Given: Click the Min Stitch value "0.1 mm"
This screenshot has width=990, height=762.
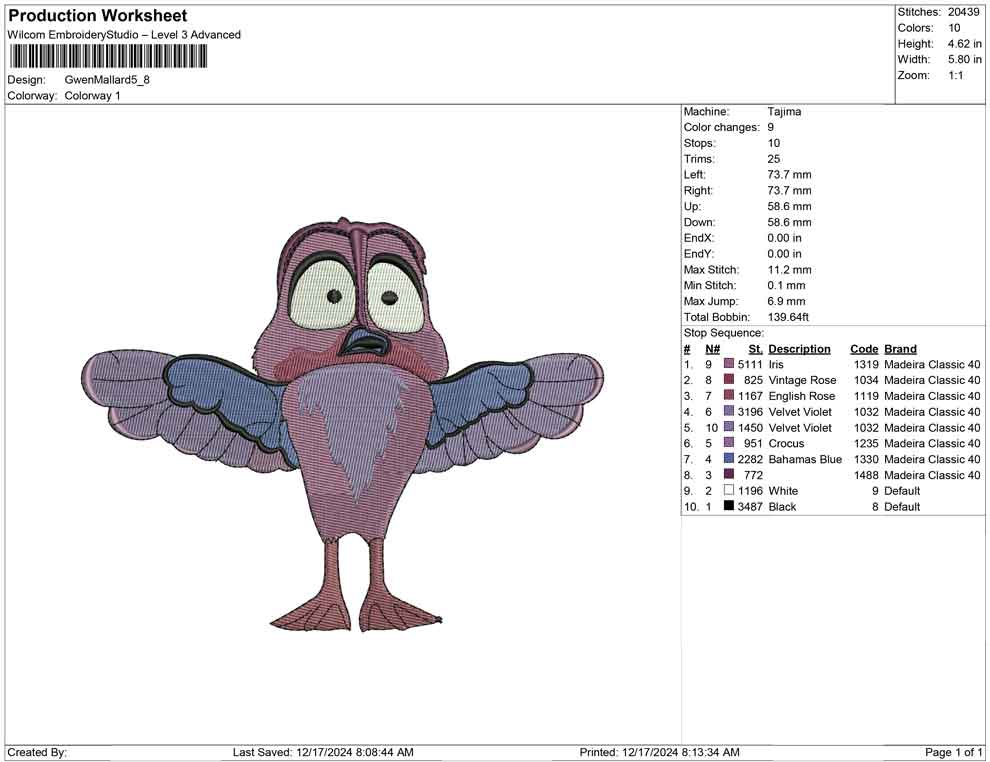Looking at the screenshot, I should click(x=786, y=285).
